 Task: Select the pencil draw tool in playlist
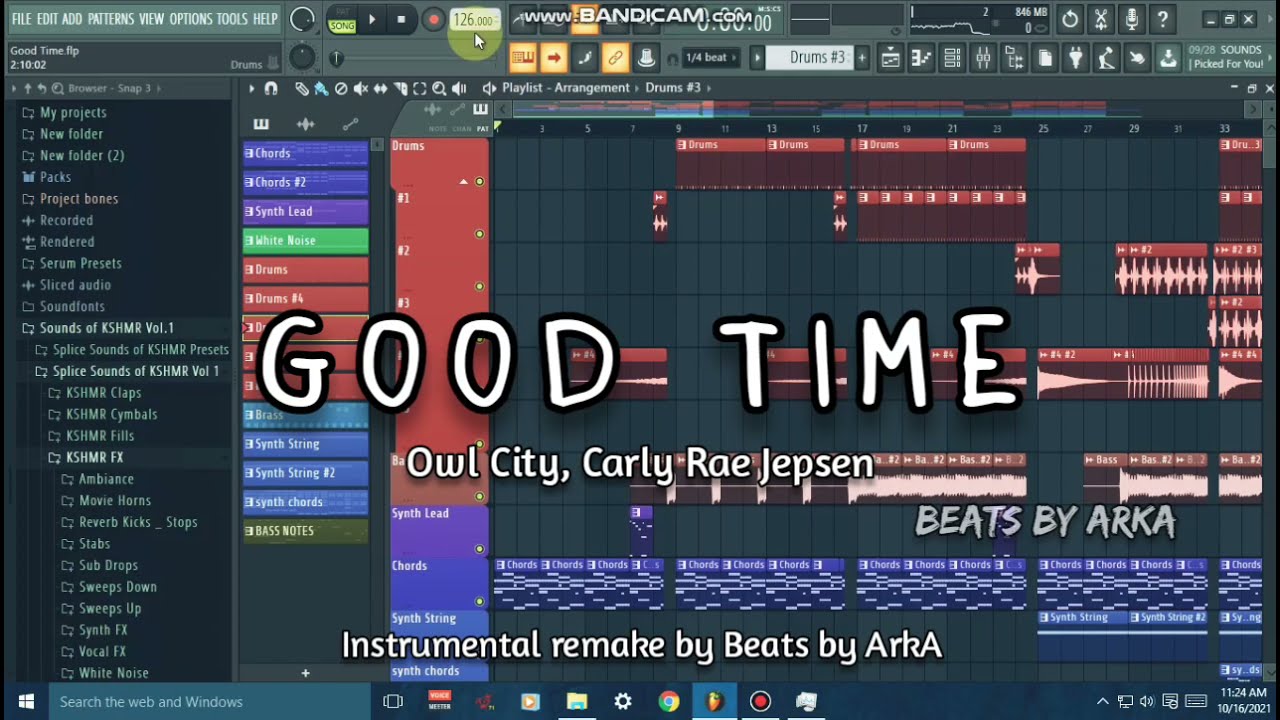(301, 88)
